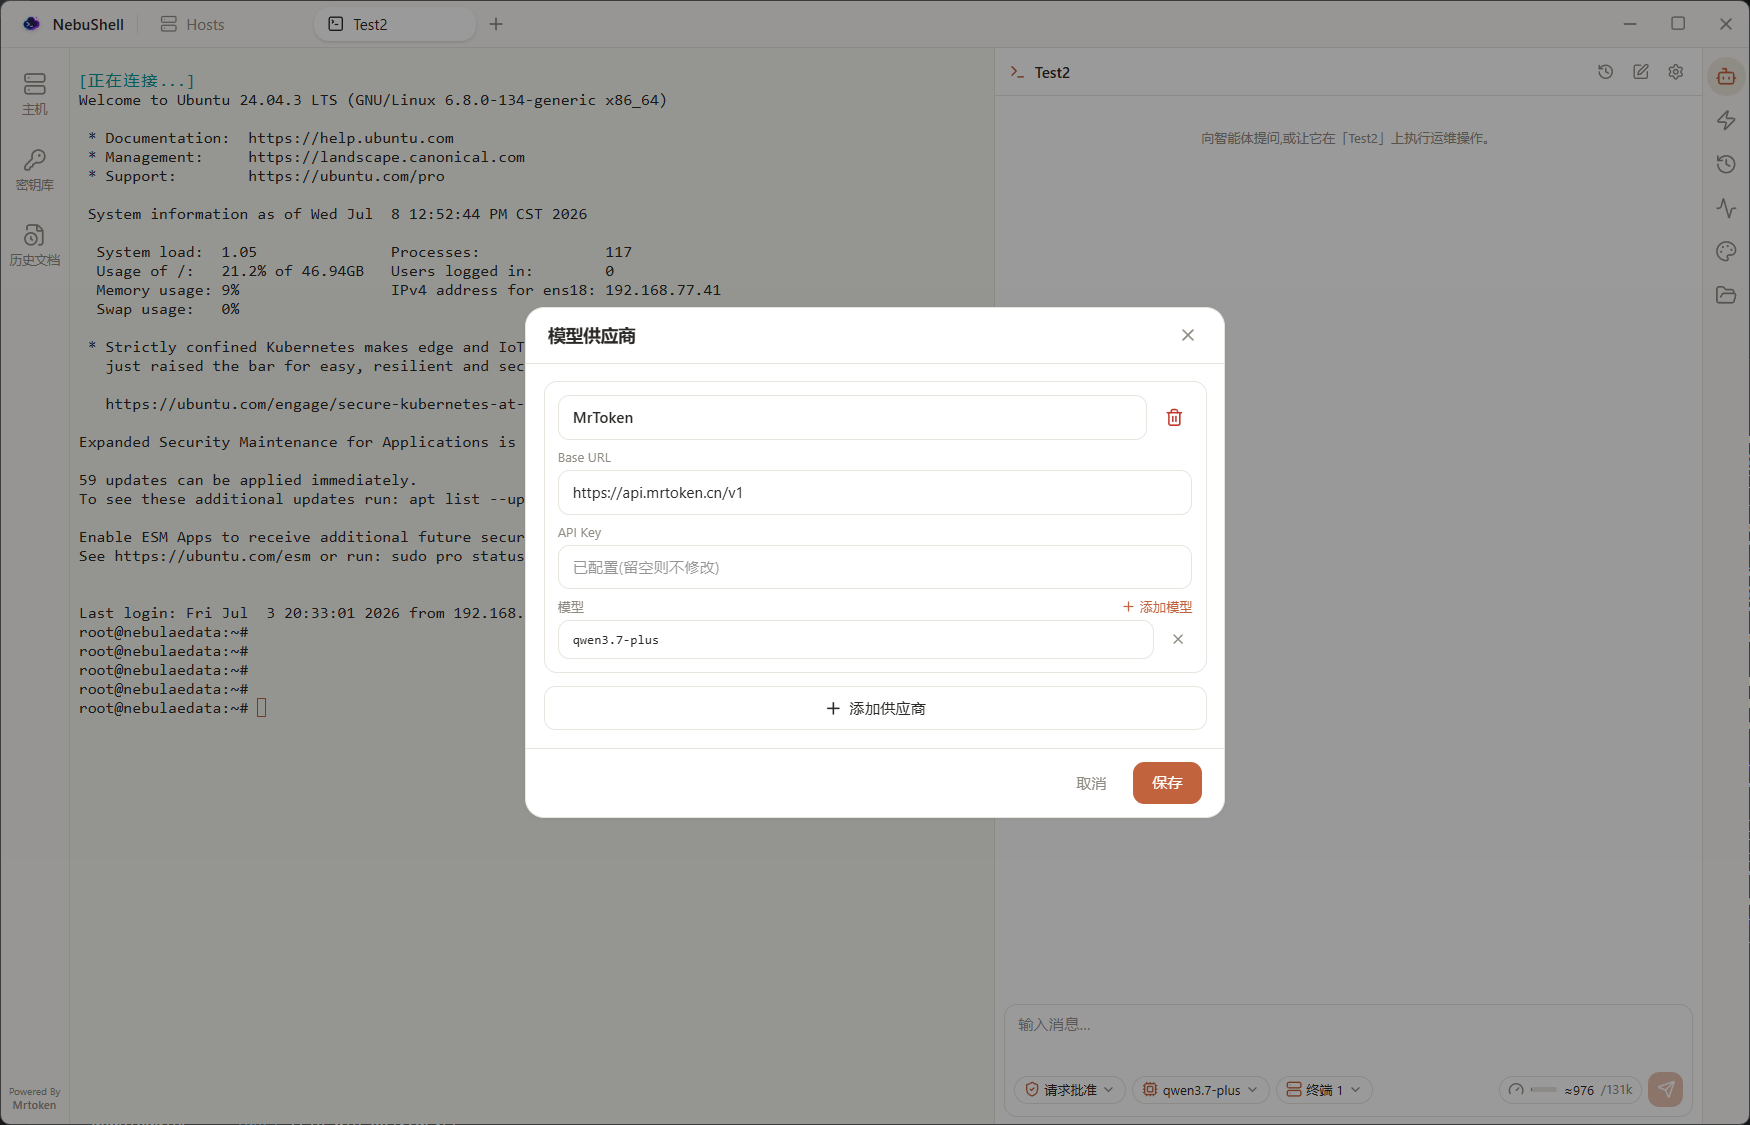This screenshot has width=1750, height=1125.
Task: Open the 请求批准 approval mode dropdown
Action: click(1069, 1090)
